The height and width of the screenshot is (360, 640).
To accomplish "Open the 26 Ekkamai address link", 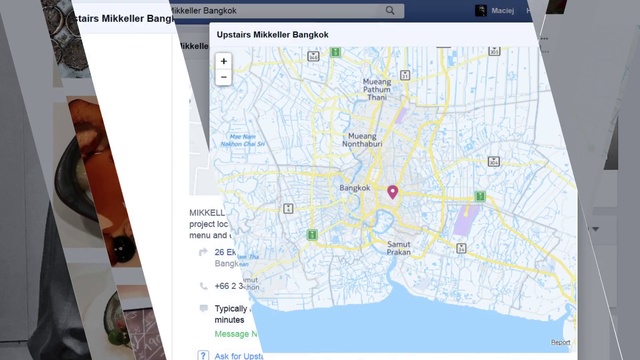I will pyautogui.click(x=225, y=252).
